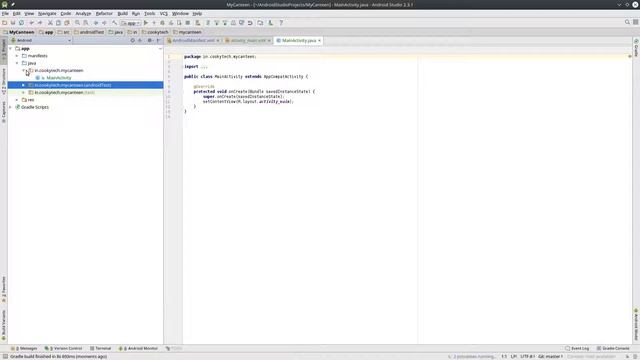Open the VCS menu
The image size is (640, 360).
[164, 13]
